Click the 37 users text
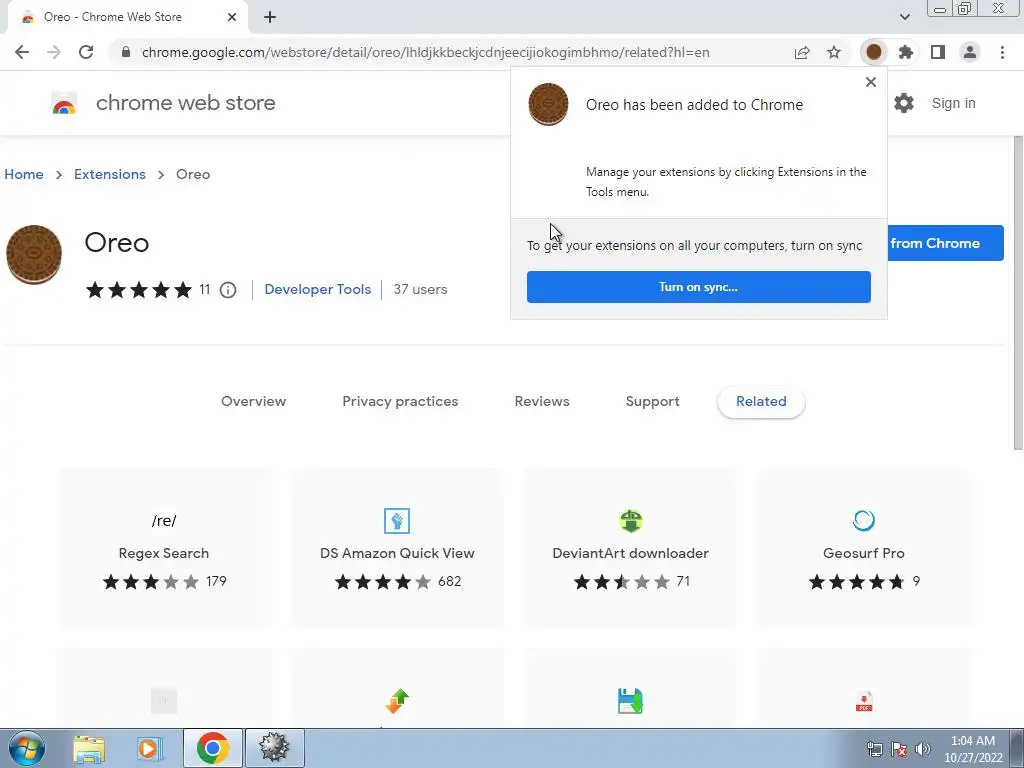 point(420,289)
